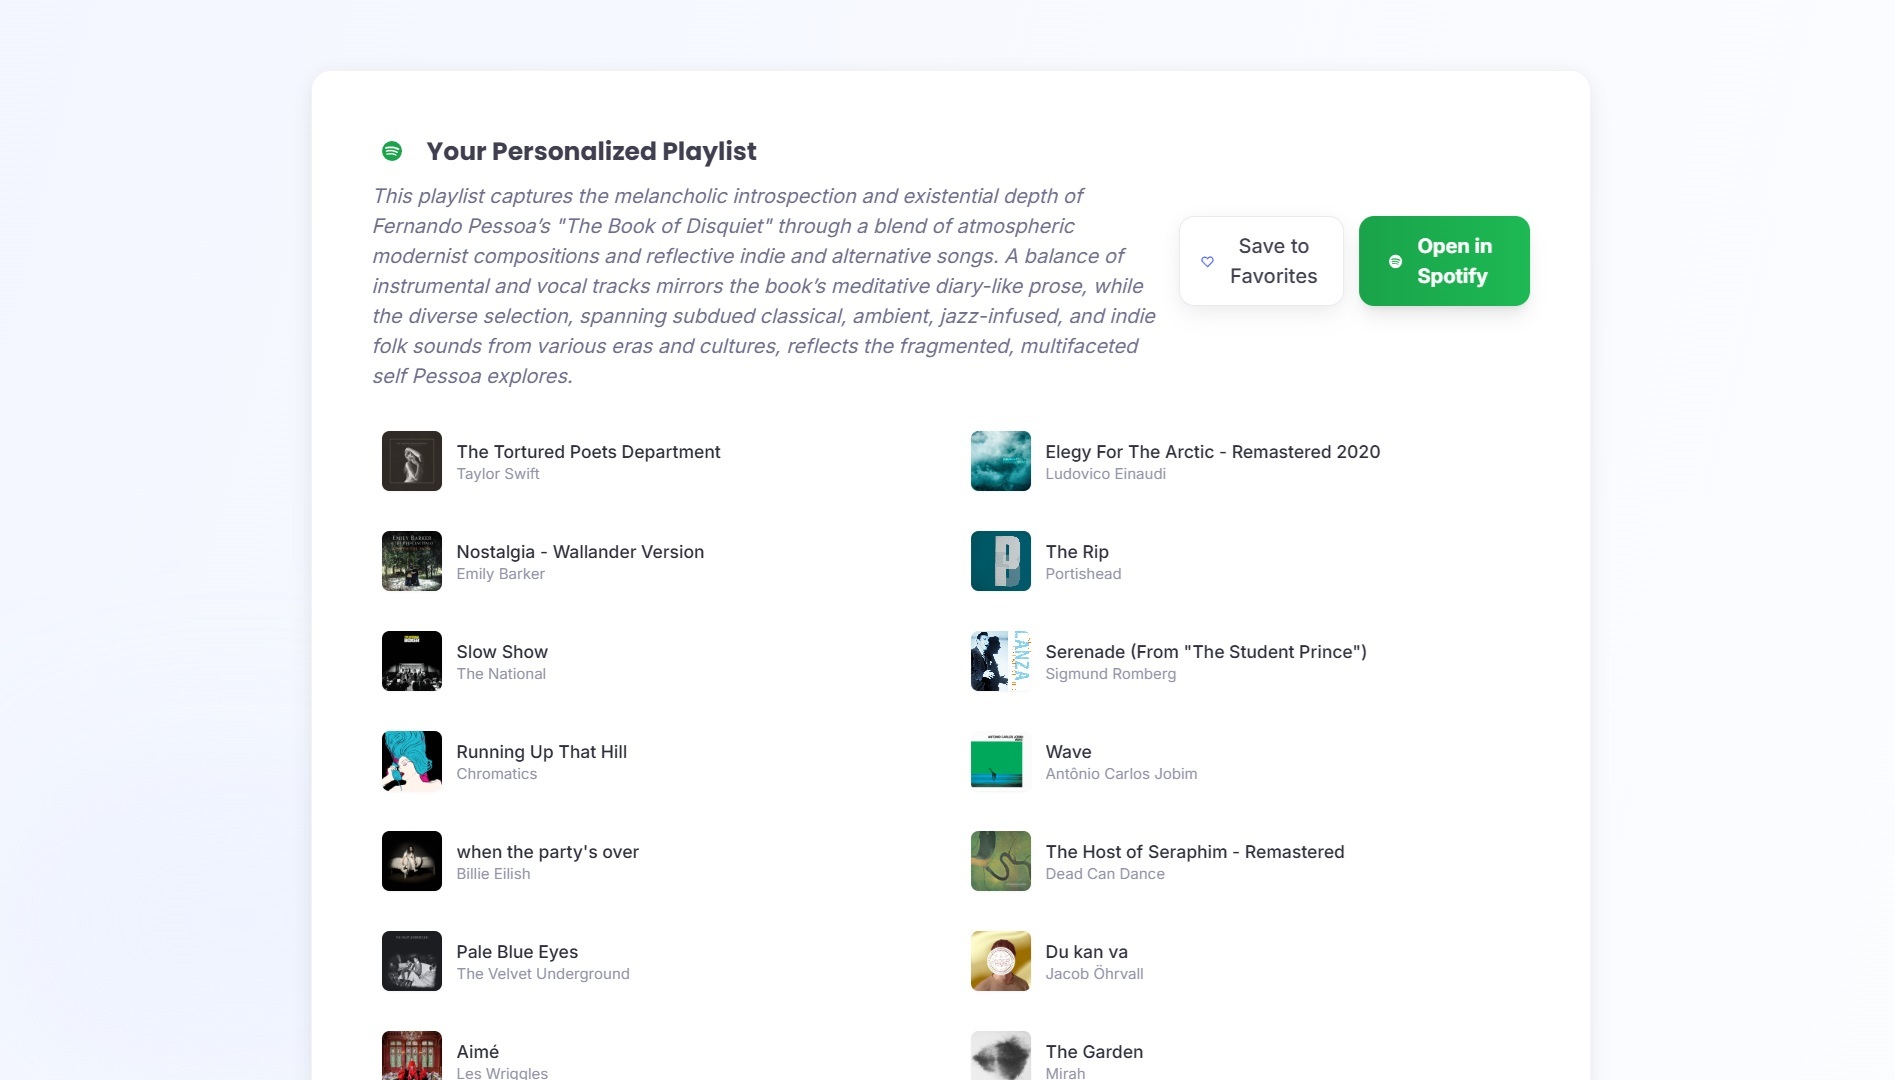Click the artist name Antônio Carlos Jobim
1895x1080 pixels.
1121,774
